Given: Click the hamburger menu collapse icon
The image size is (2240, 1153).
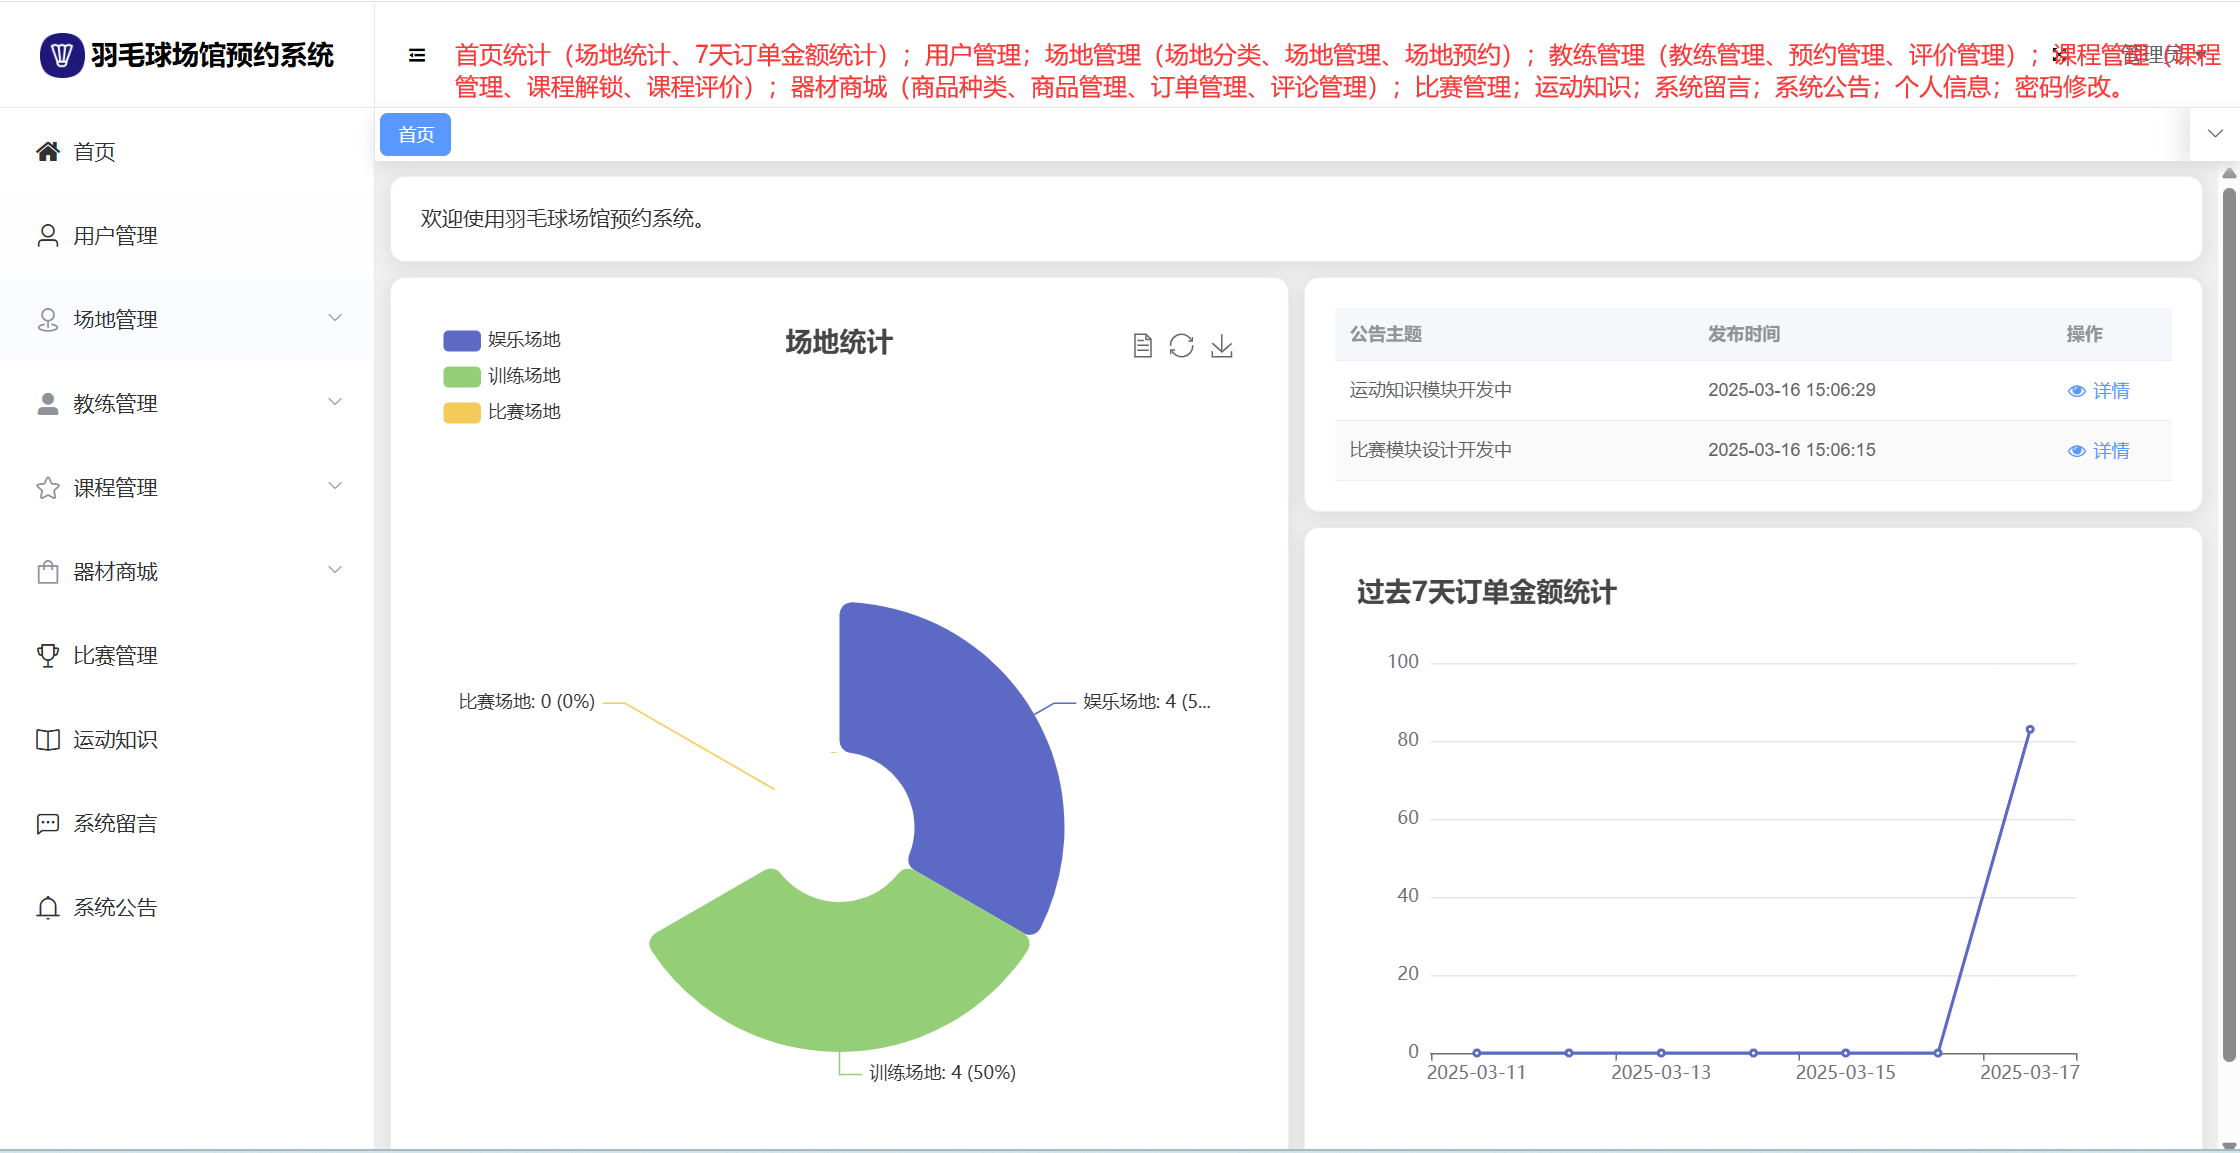Looking at the screenshot, I should coord(417,56).
